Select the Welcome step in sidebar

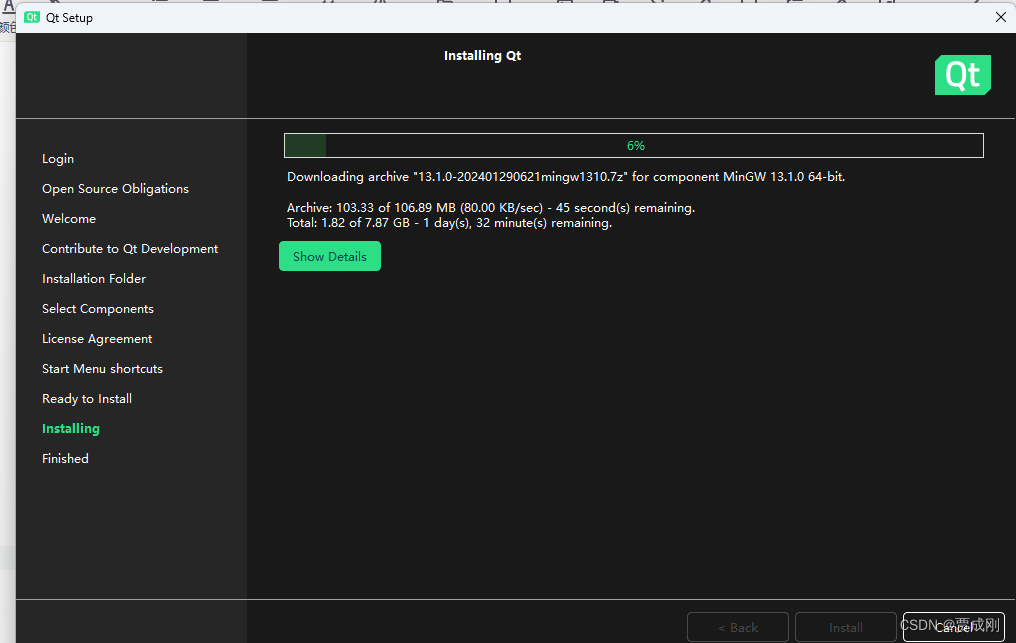tap(69, 218)
